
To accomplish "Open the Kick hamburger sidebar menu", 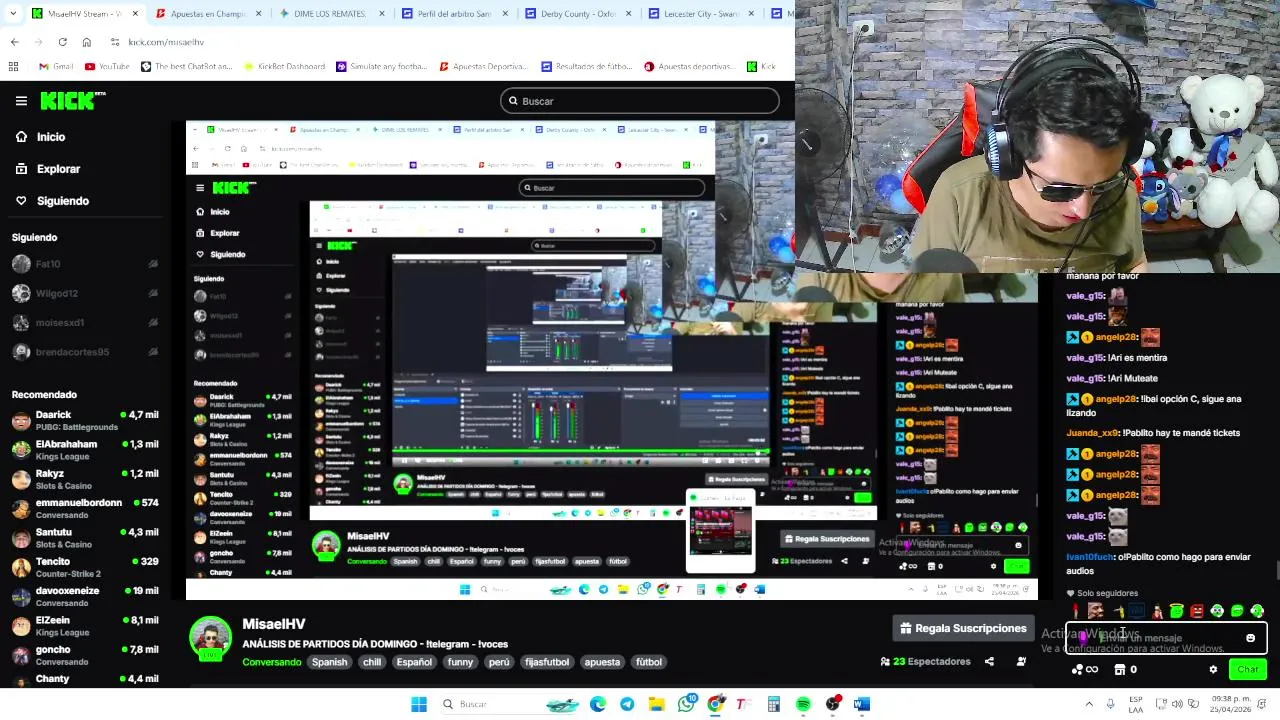I will [21, 101].
